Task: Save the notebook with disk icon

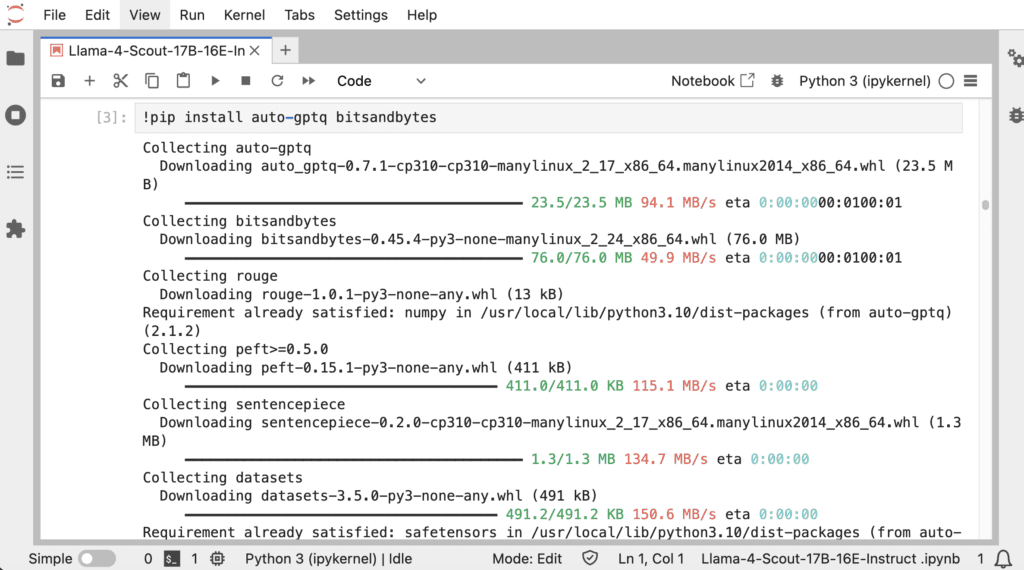Action: point(58,81)
